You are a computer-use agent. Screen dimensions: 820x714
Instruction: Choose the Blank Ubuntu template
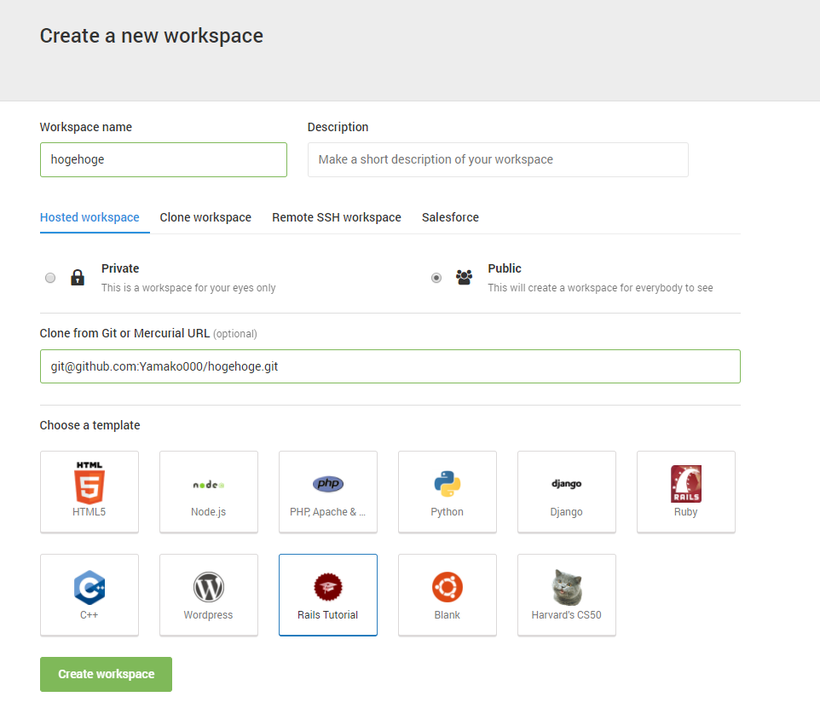click(447, 595)
